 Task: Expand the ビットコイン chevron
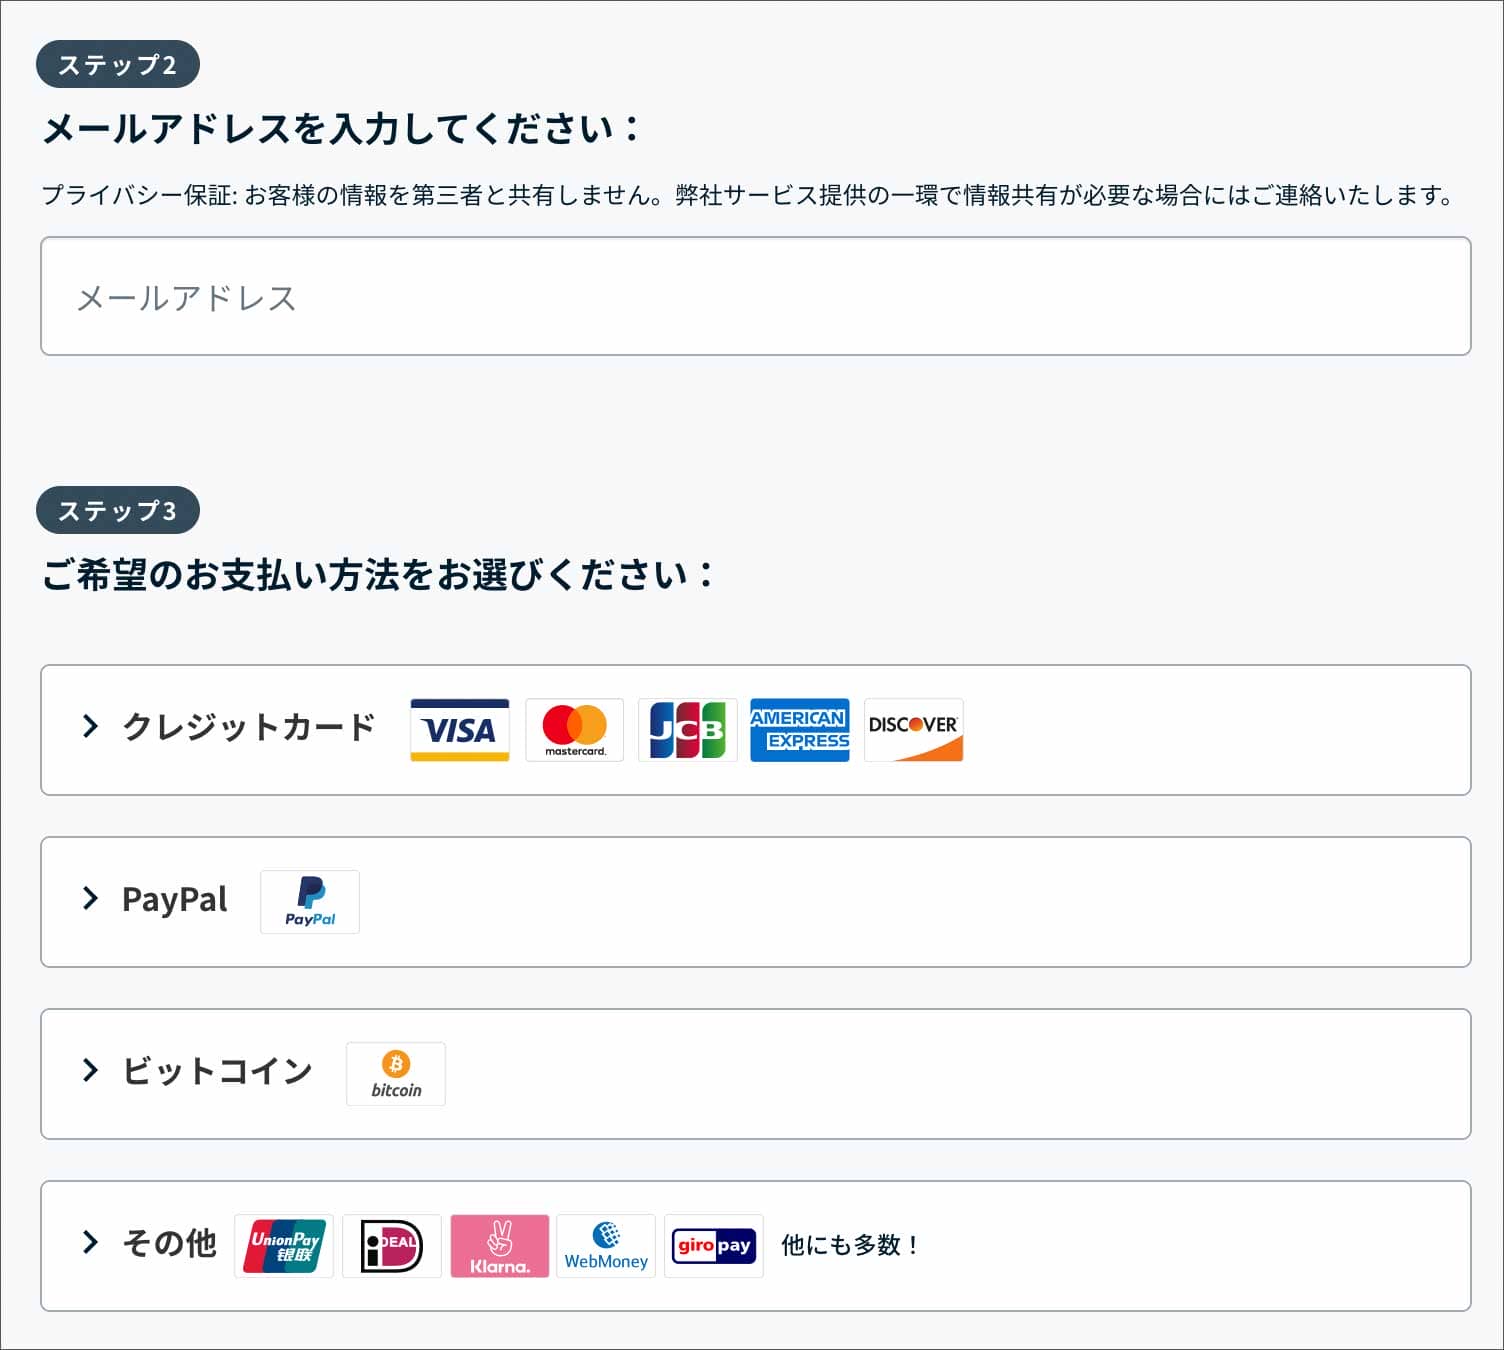click(x=90, y=1070)
